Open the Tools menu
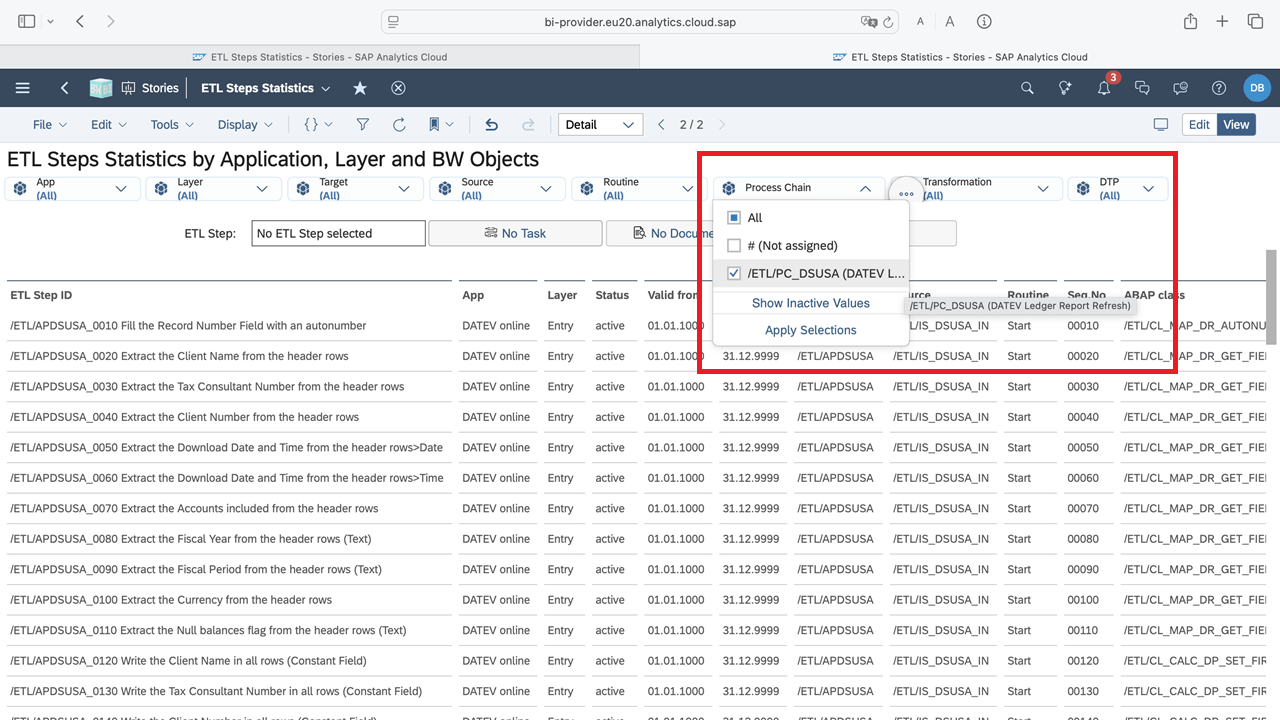Screen dimensions: 1280x720 tap(171, 125)
